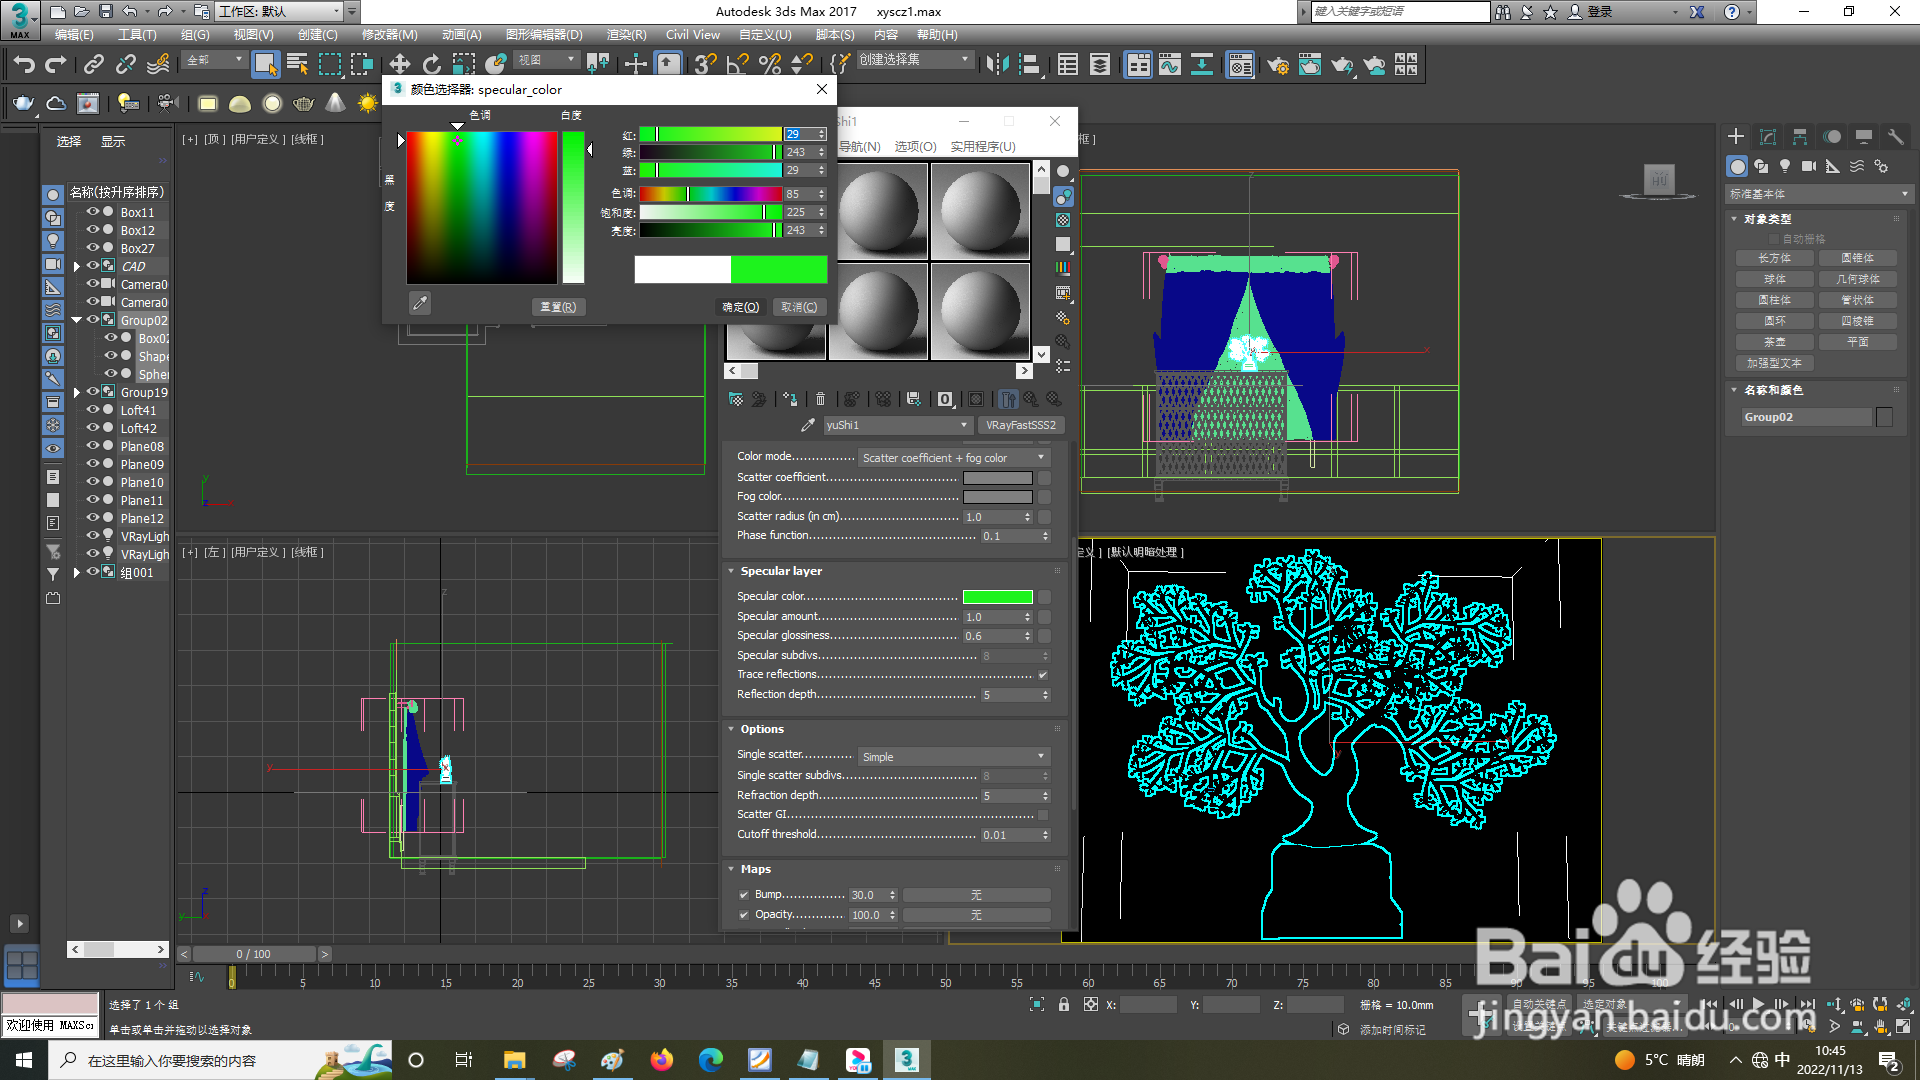Enable the 自动栅格 checkbox

[x=1774, y=239]
